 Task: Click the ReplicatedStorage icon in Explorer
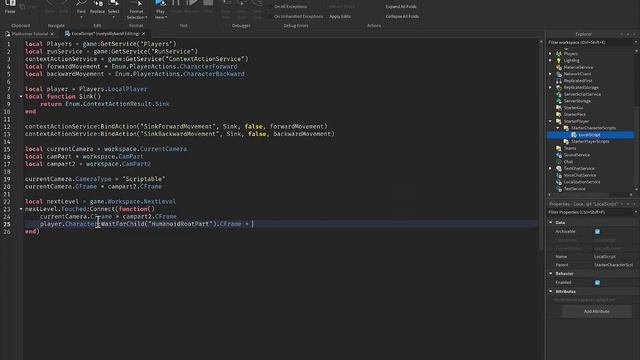click(559, 87)
